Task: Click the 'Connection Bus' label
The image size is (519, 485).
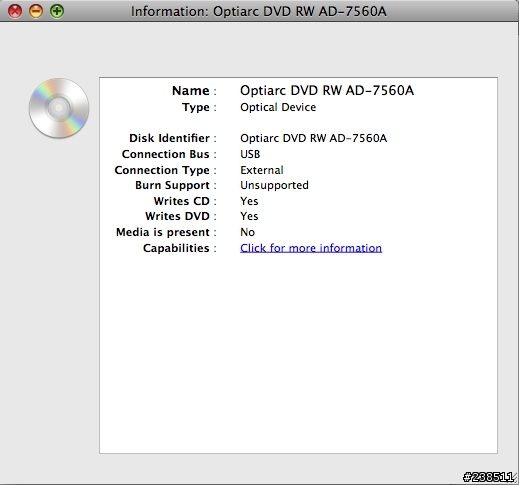Action: tap(166, 154)
